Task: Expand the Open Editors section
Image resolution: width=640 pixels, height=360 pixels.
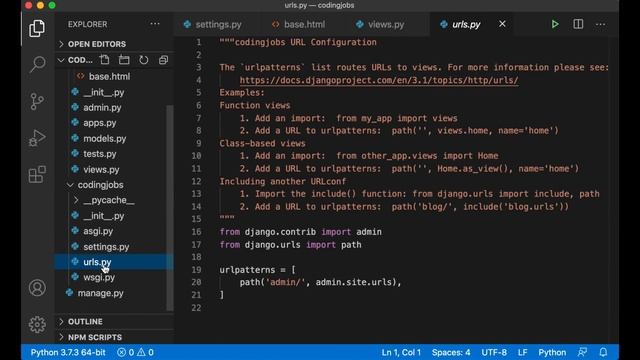Action: coord(97,44)
